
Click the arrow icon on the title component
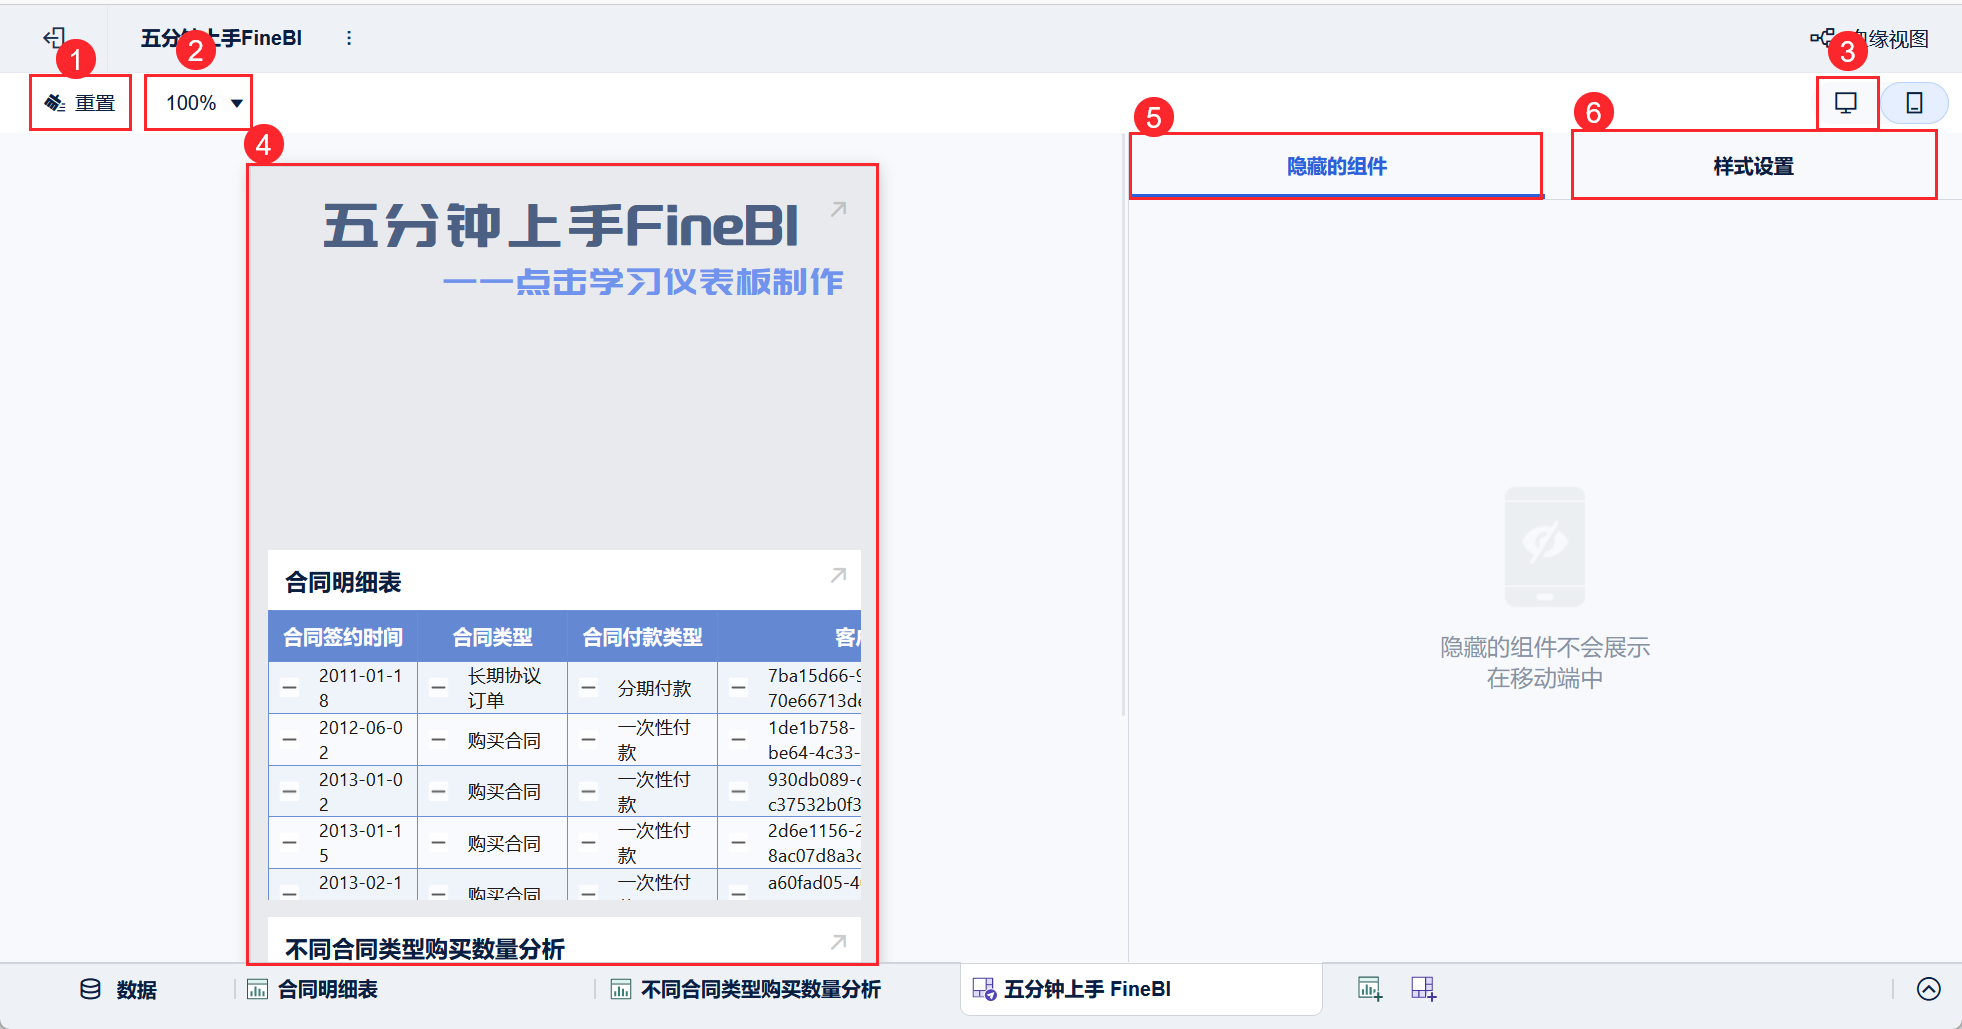838,209
